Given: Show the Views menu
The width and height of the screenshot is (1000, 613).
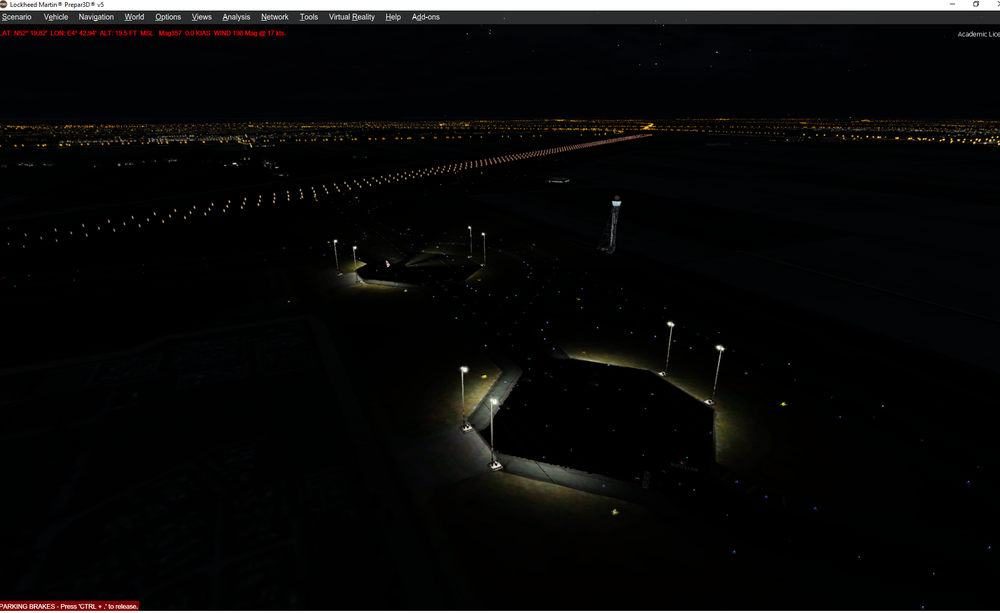Looking at the screenshot, I should point(201,17).
